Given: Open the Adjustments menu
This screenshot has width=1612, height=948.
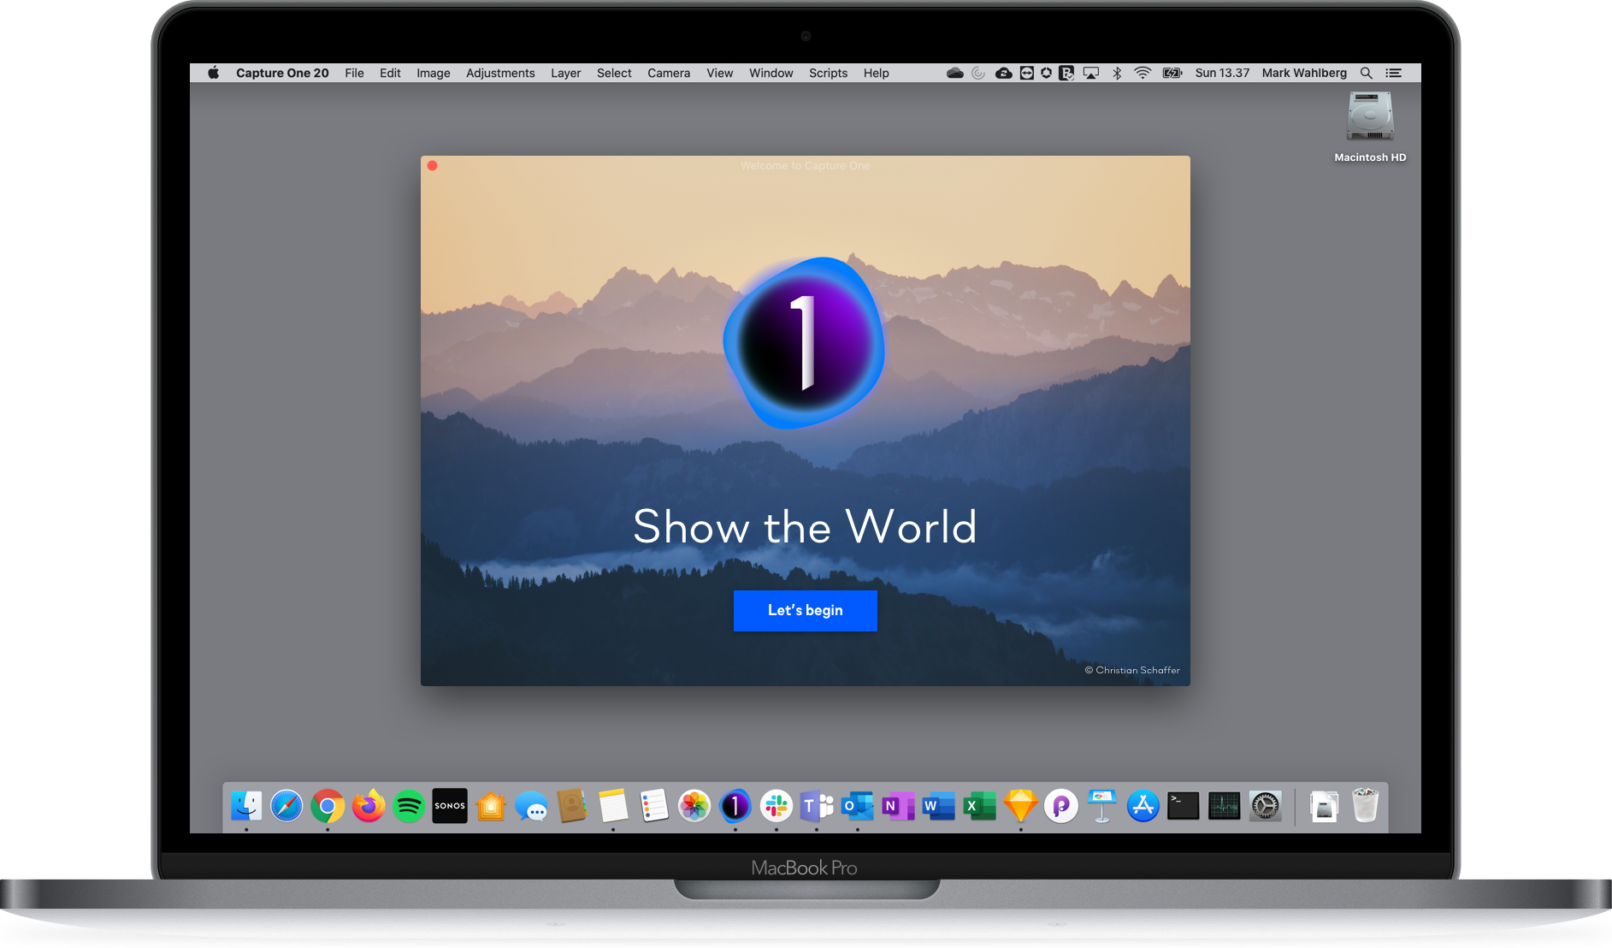Looking at the screenshot, I should pyautogui.click(x=500, y=72).
